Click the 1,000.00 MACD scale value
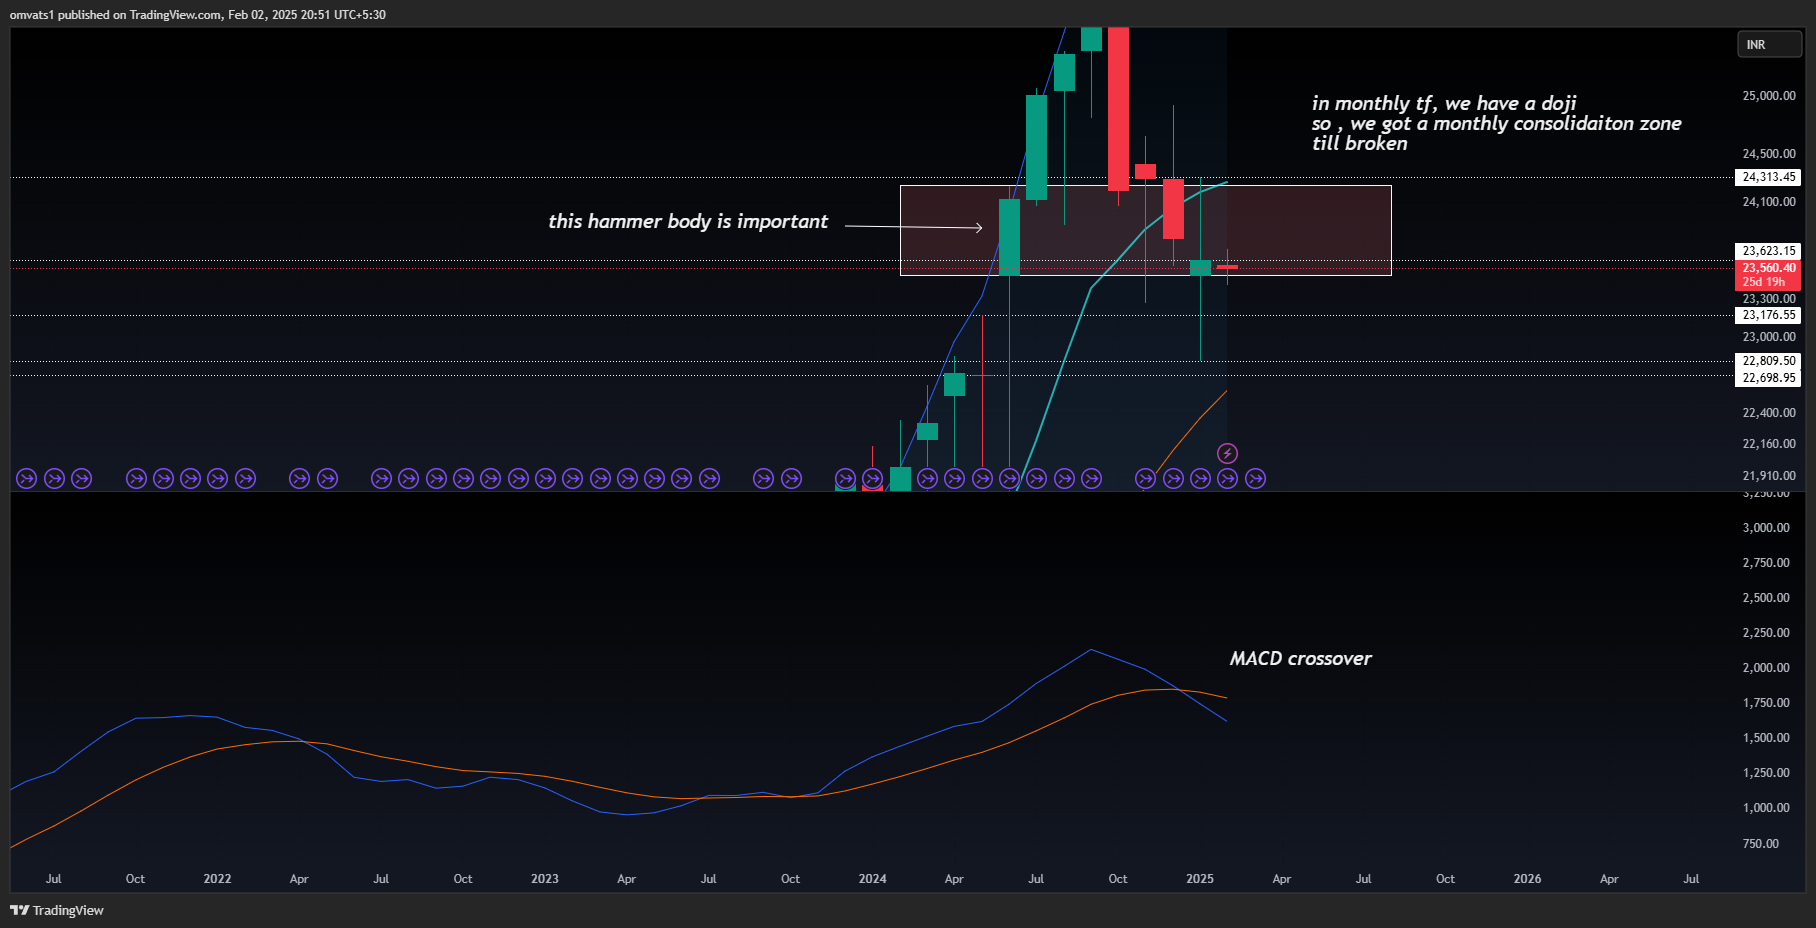Viewport: 1816px width, 928px height. 1766,808
